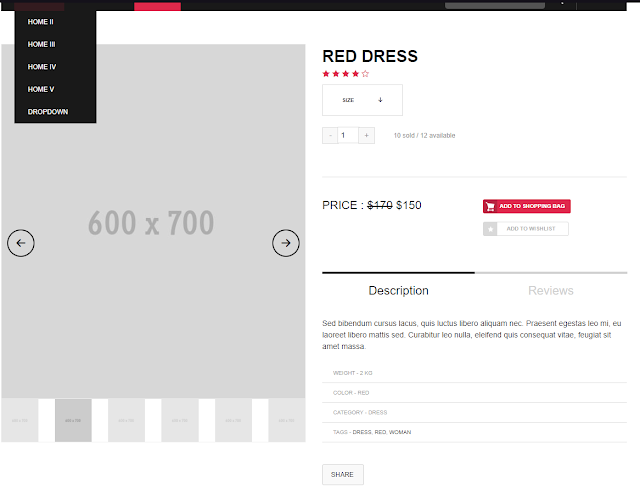The image size is (640, 489).
Task: Choose Home V in the navigation menu
Action: [41, 89]
